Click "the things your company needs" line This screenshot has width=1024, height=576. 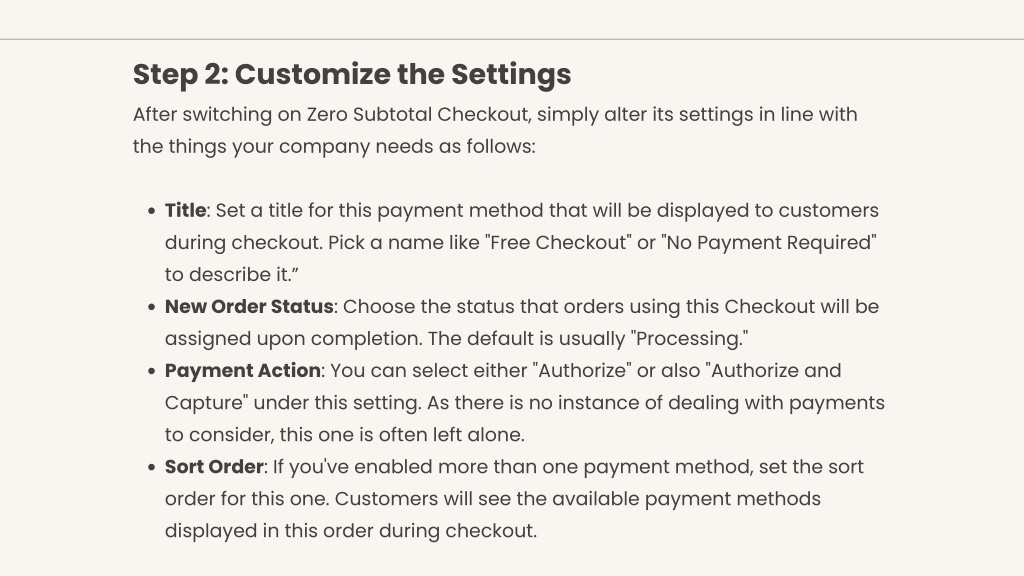334,146
